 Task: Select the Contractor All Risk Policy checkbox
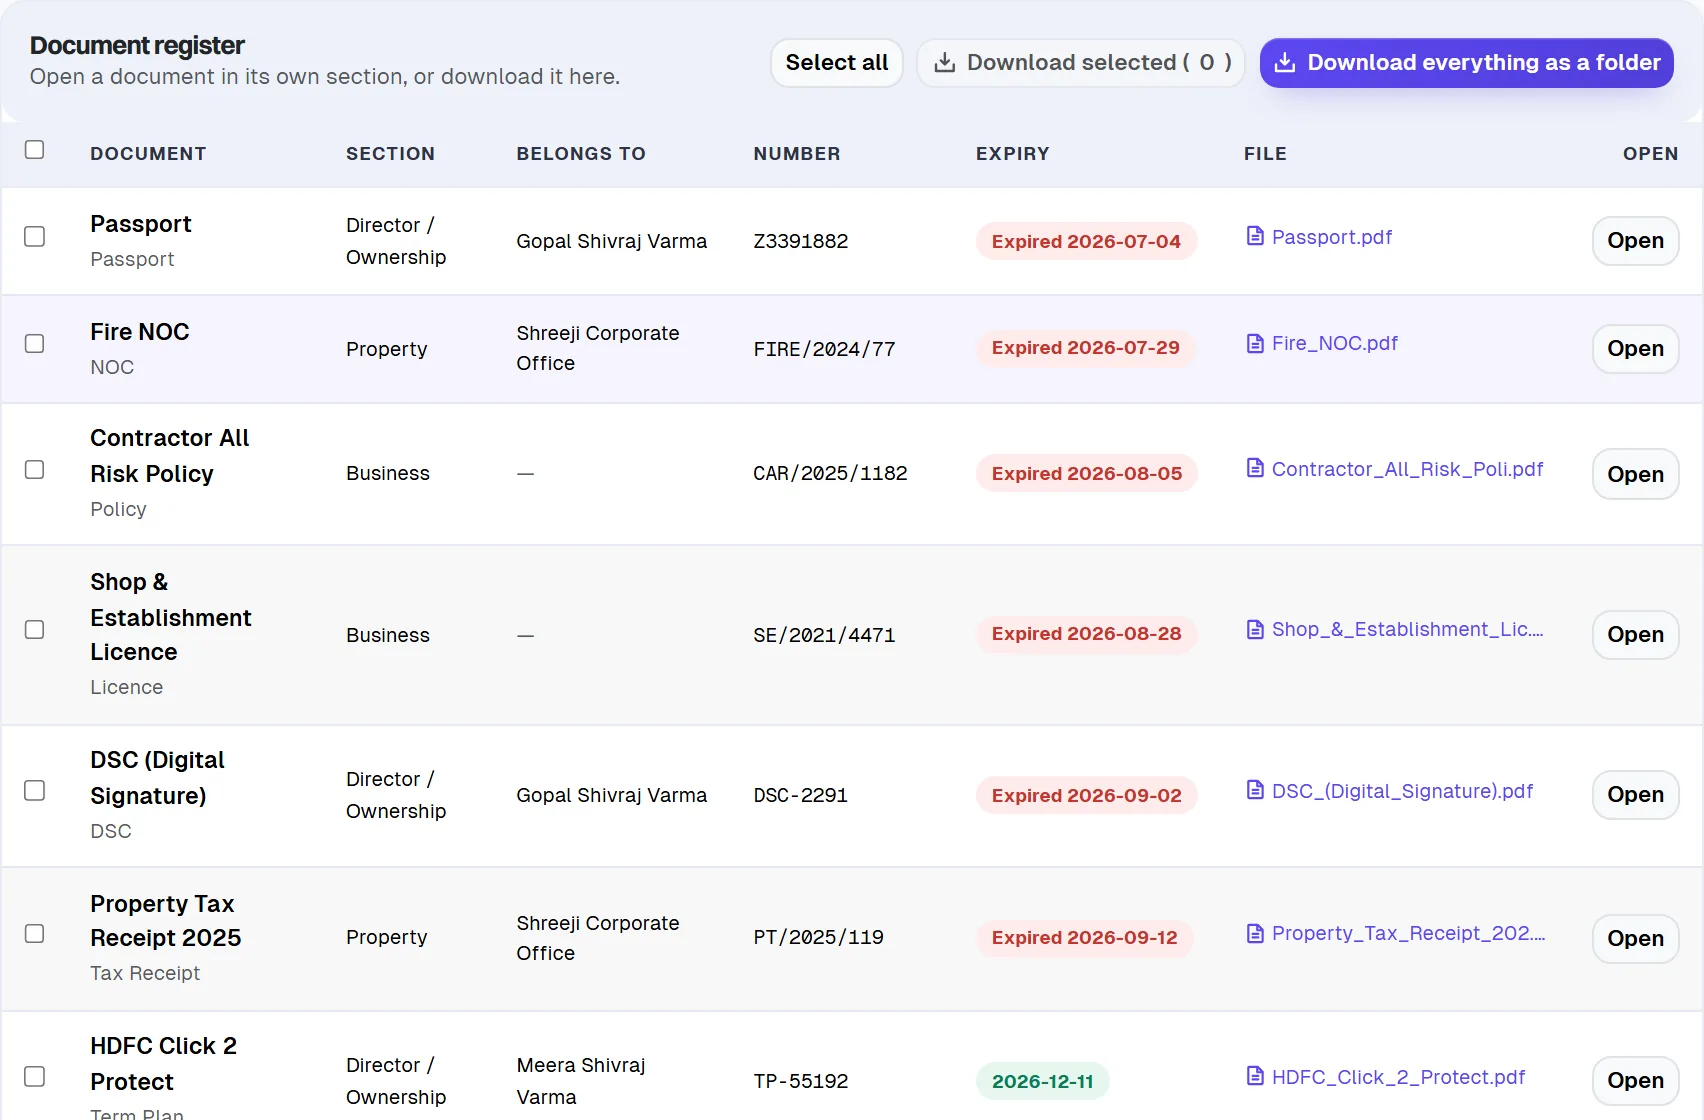coord(35,470)
